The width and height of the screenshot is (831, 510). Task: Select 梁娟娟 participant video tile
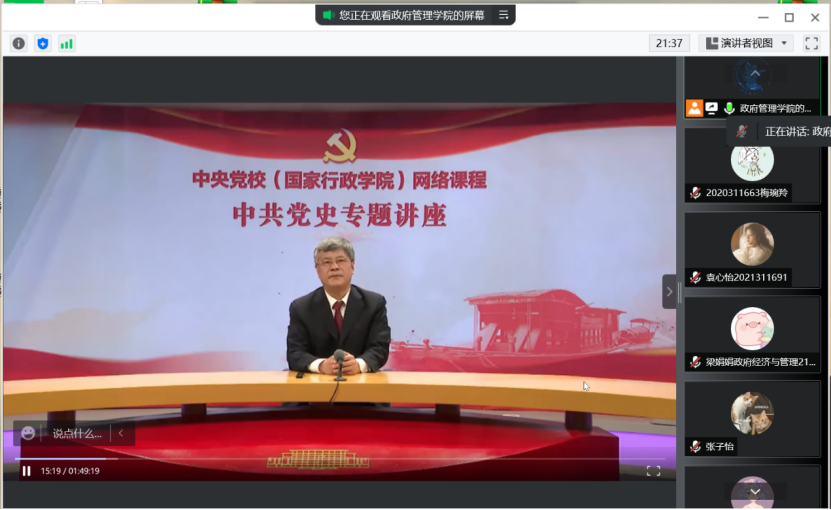752,329
